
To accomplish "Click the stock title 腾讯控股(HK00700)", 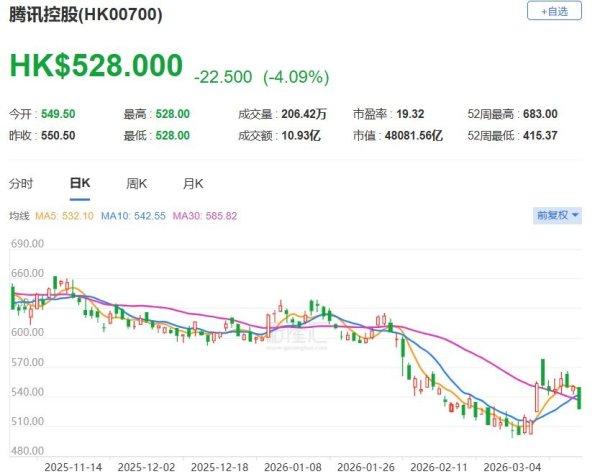I will click(86, 15).
